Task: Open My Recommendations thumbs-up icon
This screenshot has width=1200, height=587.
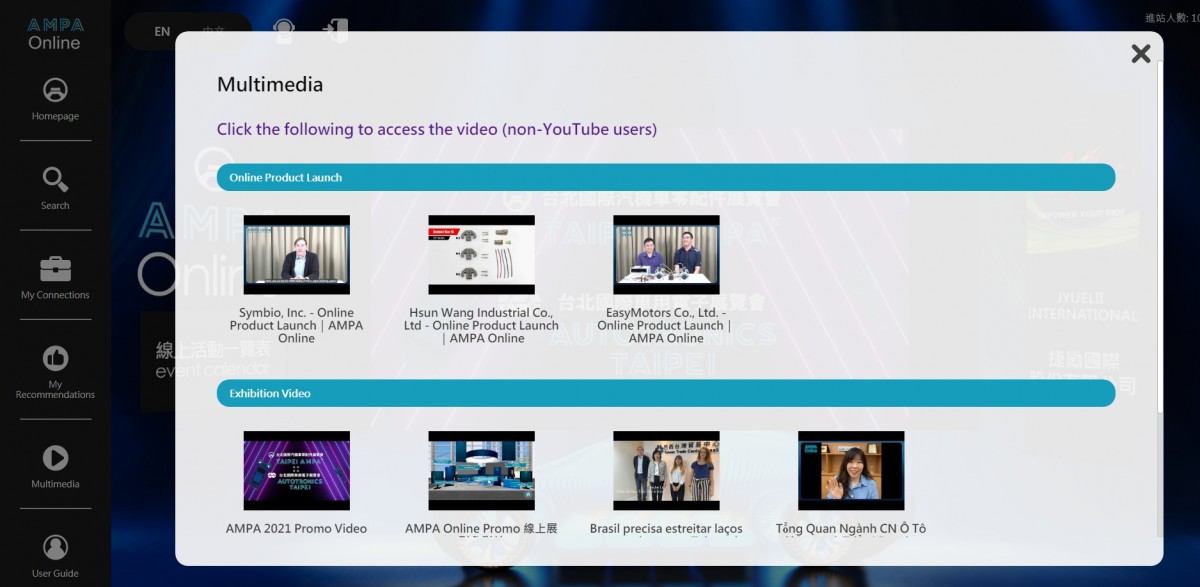Action: click(55, 358)
